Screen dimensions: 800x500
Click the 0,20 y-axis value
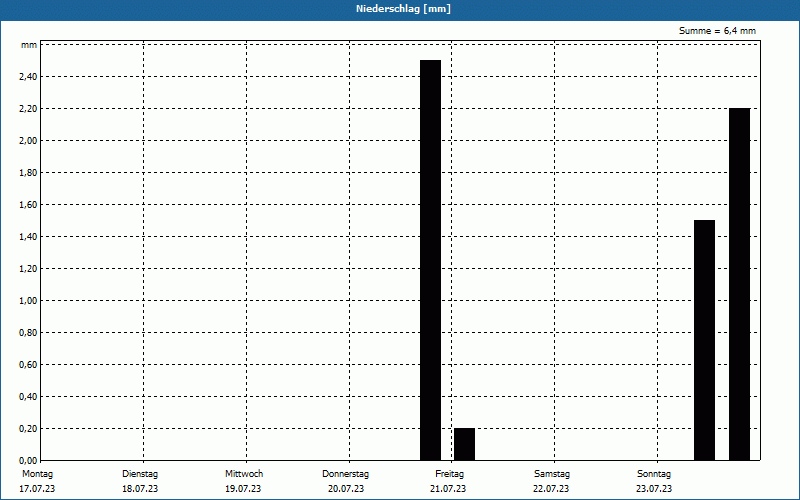click(x=28, y=429)
